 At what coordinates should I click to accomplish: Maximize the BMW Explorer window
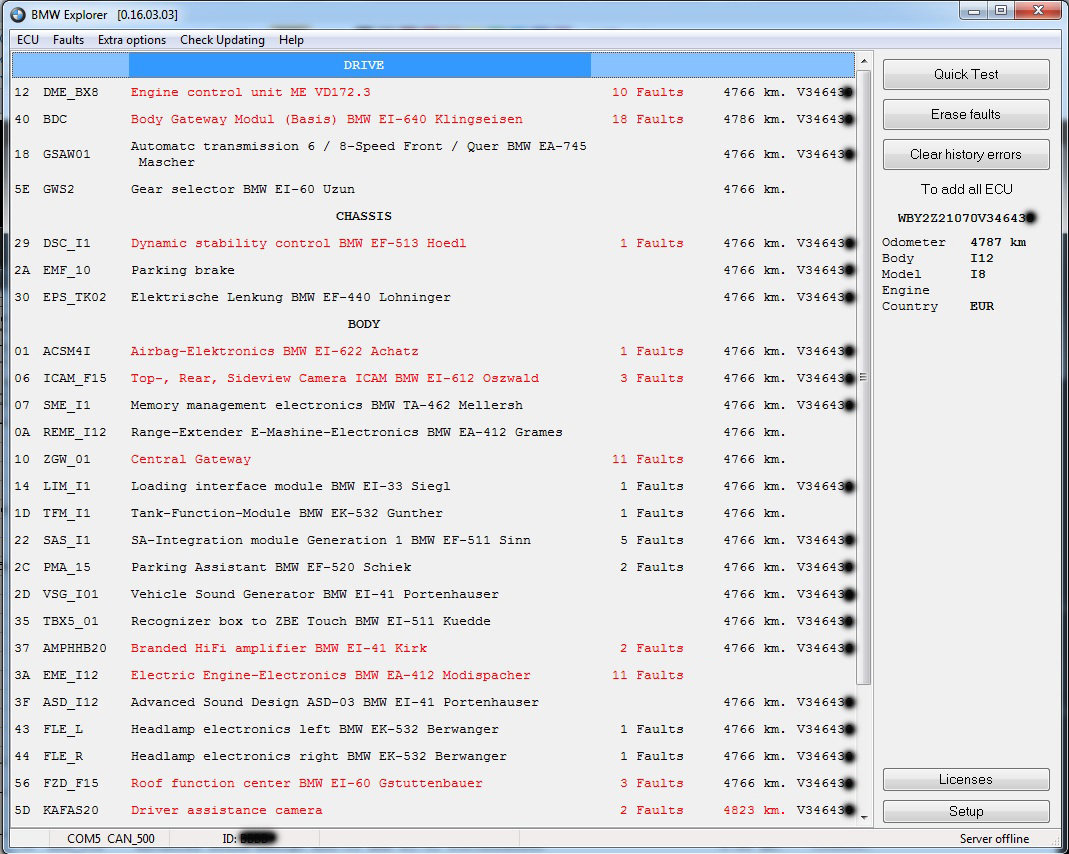(1000, 11)
